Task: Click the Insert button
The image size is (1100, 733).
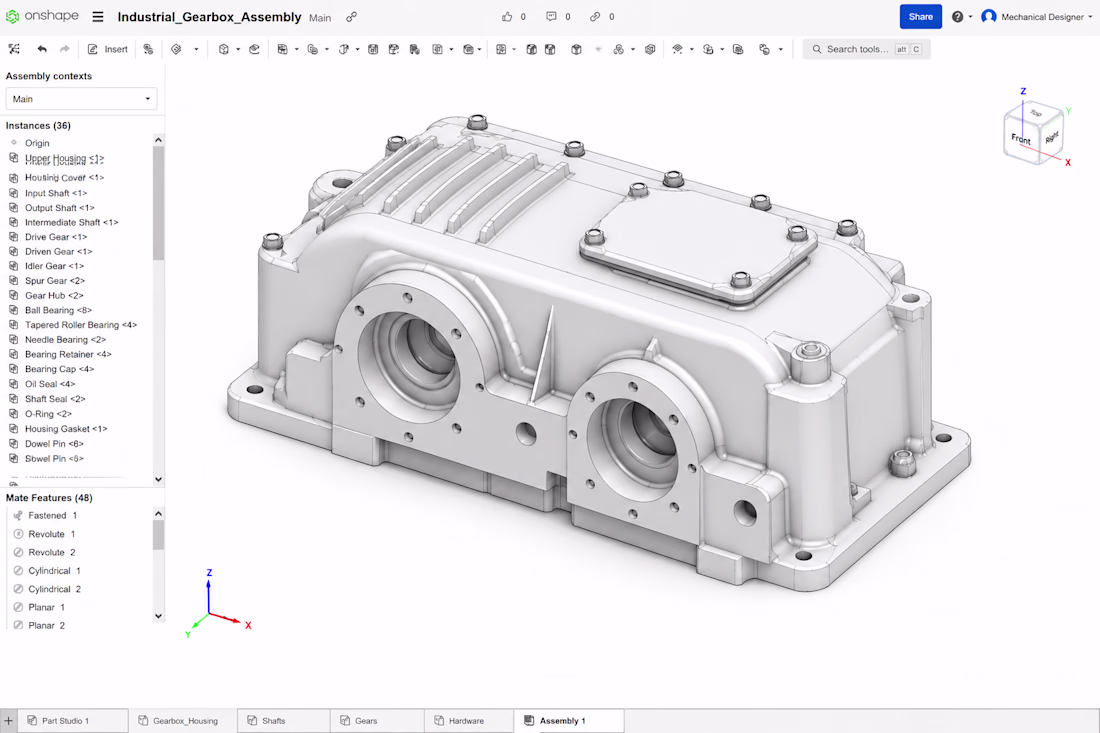Action: coord(107,49)
